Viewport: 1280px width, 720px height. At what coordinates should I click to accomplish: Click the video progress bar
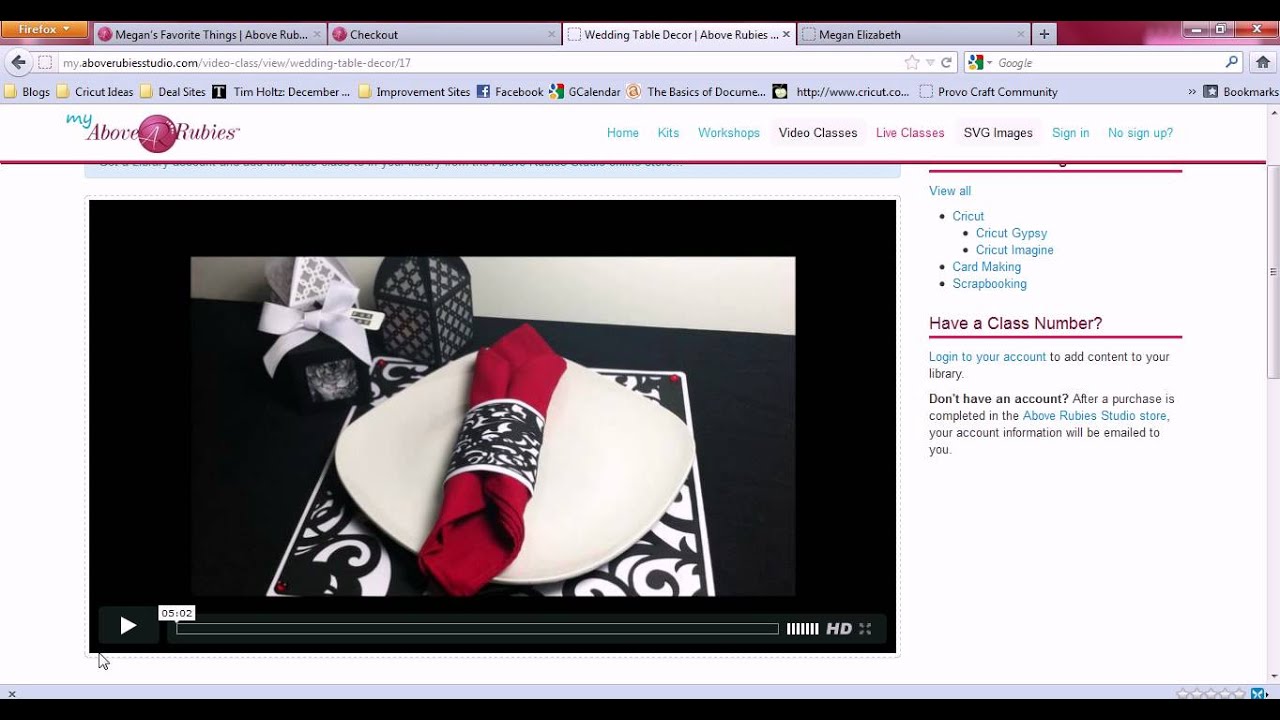(x=477, y=629)
